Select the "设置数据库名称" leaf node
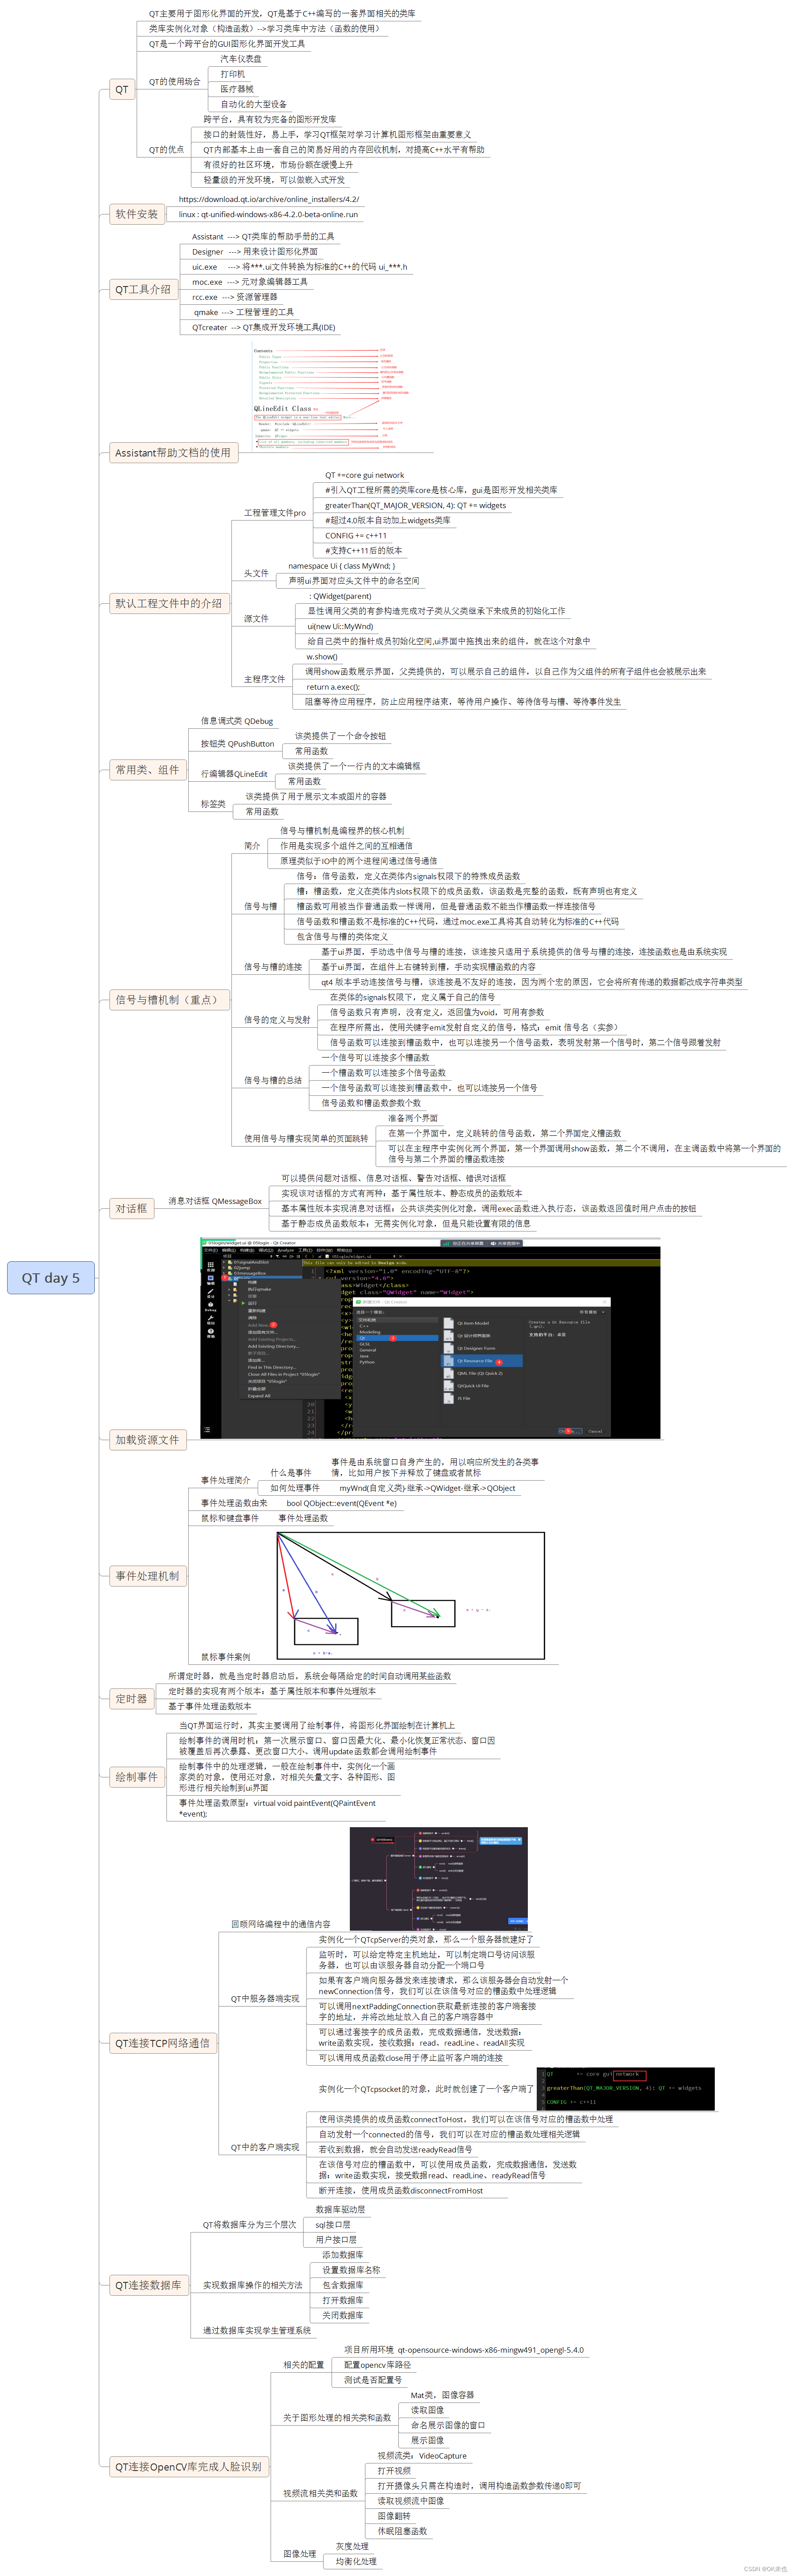Image resolution: width=794 pixels, height=2576 pixels. [351, 2270]
